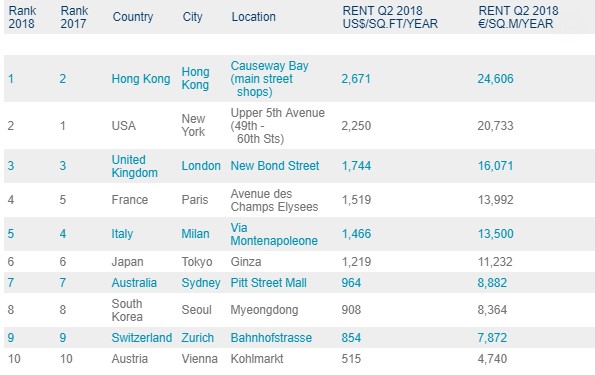Select 'Pitt Street Mall' location

point(268,283)
